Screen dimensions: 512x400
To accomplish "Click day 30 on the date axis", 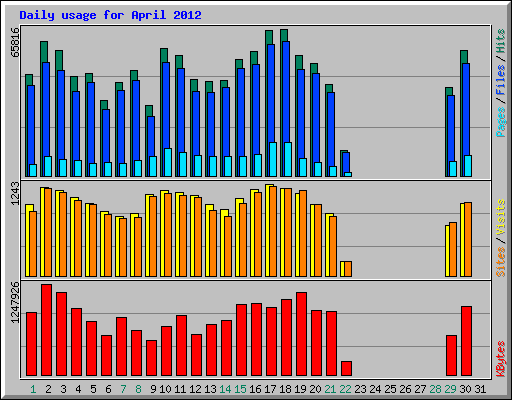I will point(465,389).
